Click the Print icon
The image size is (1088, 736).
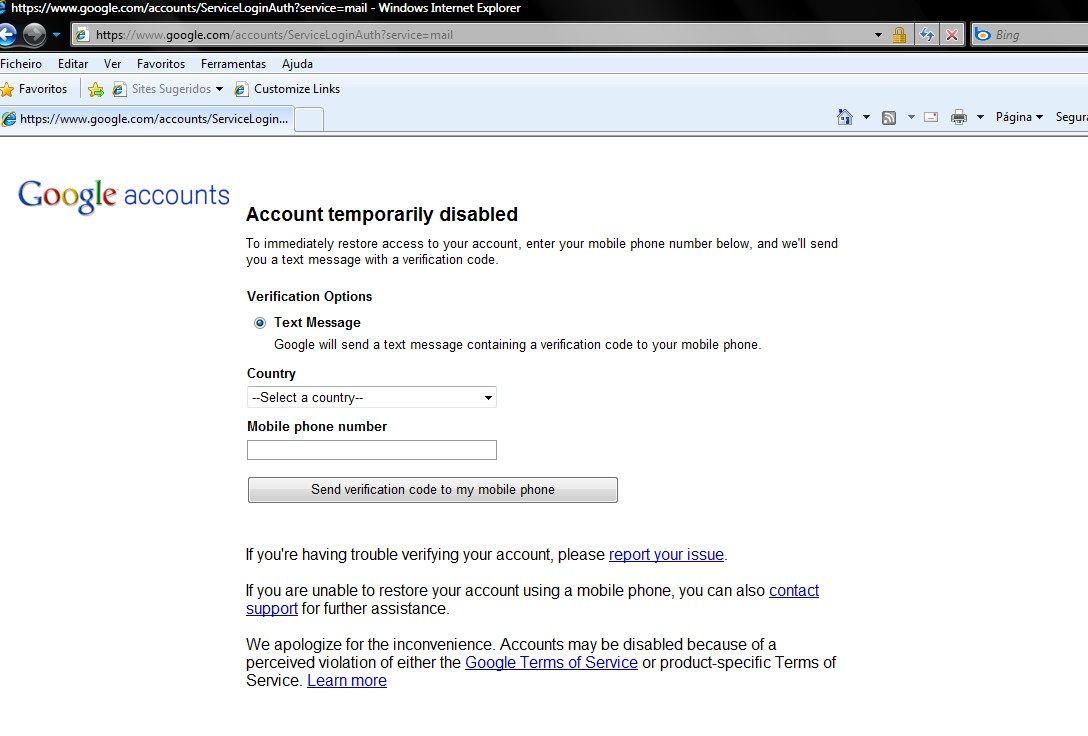coord(959,117)
